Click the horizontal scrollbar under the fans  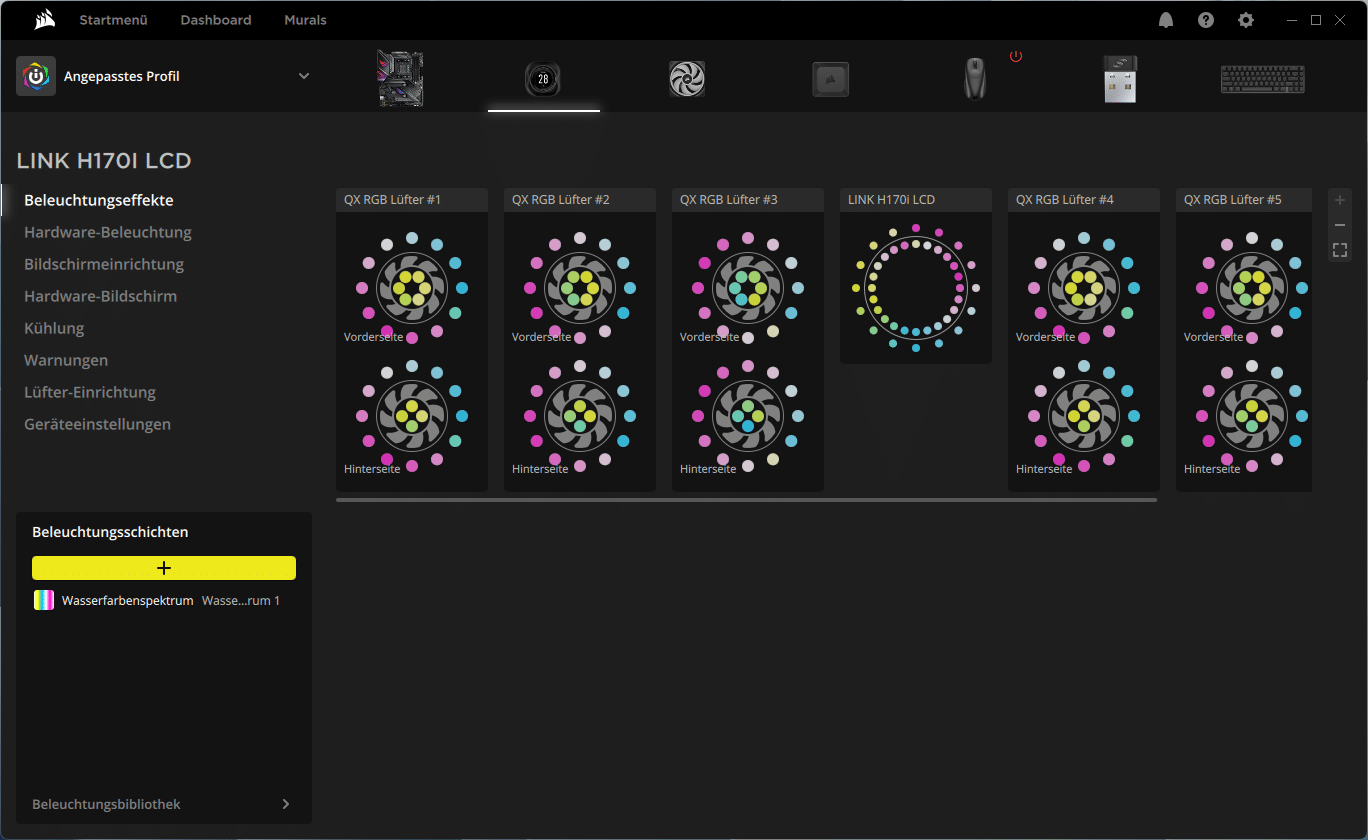[746, 499]
